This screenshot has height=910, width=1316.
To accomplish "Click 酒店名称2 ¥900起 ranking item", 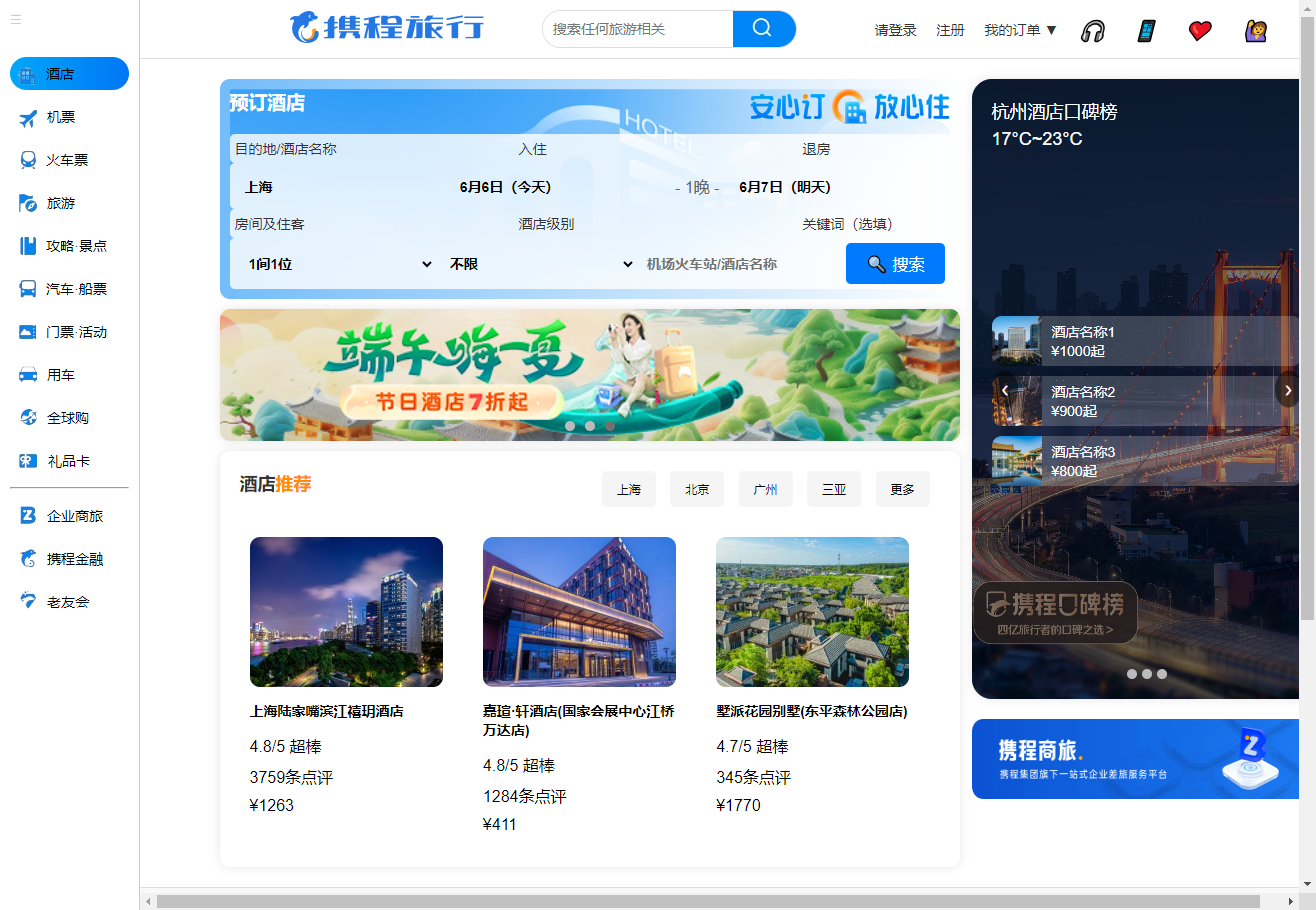I will pyautogui.click(x=1145, y=401).
